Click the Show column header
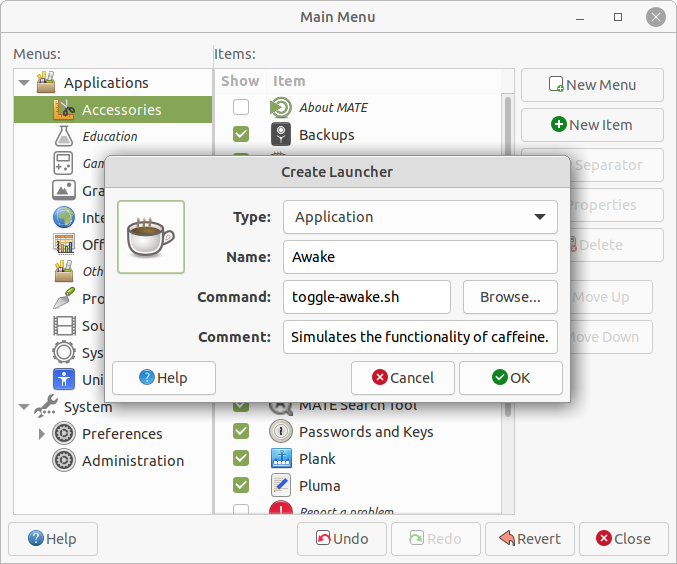 (x=240, y=81)
